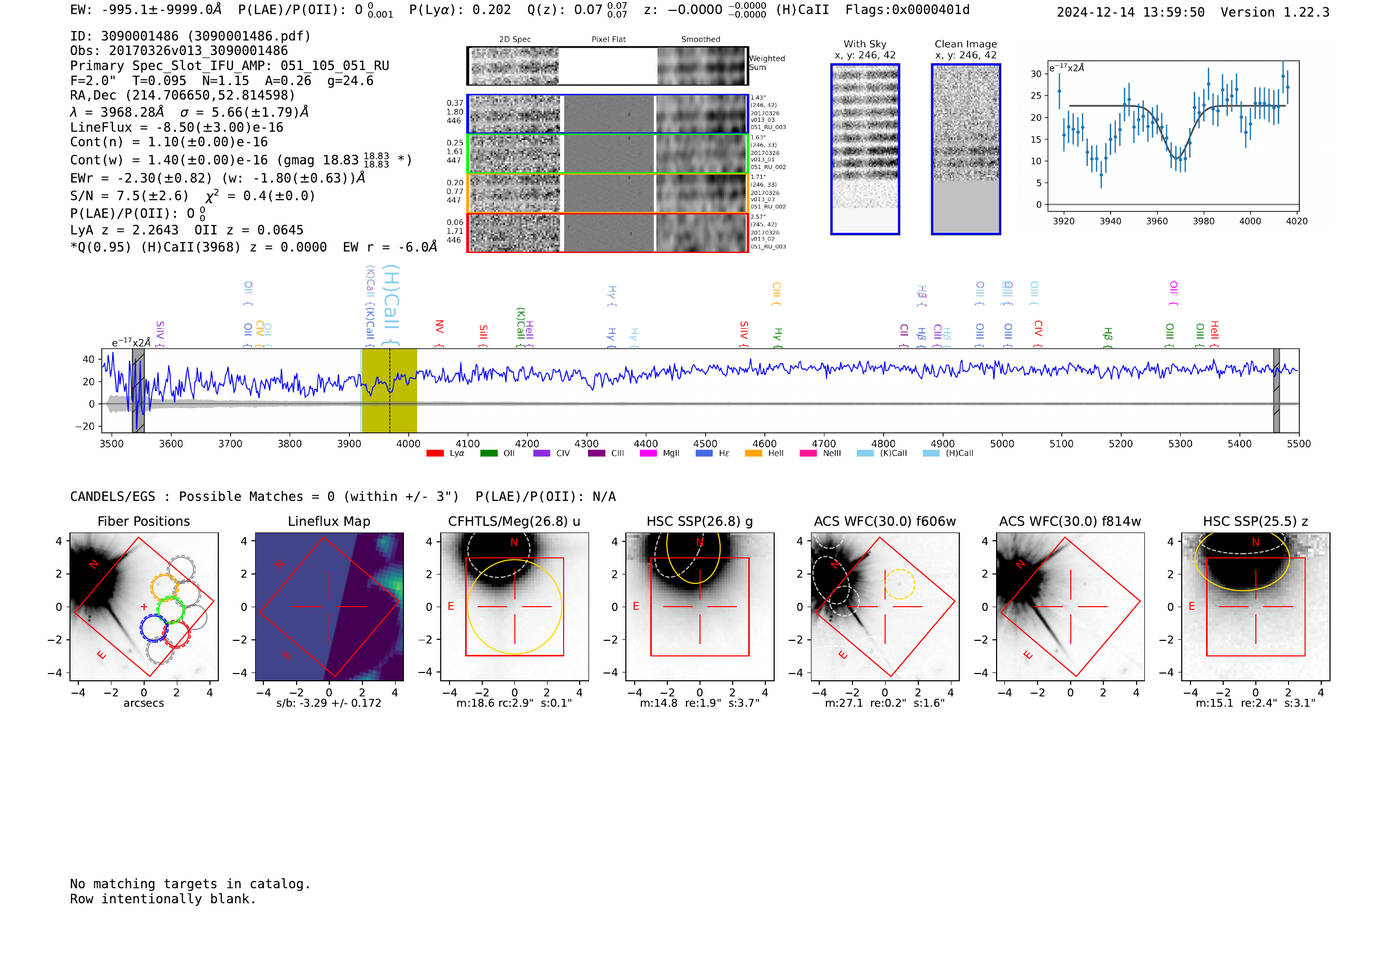Click the 'Primary Spec_Slot_IFU_AMP: 051_105_051_RU' line
The width and height of the screenshot is (1400, 953).
[x=230, y=66]
